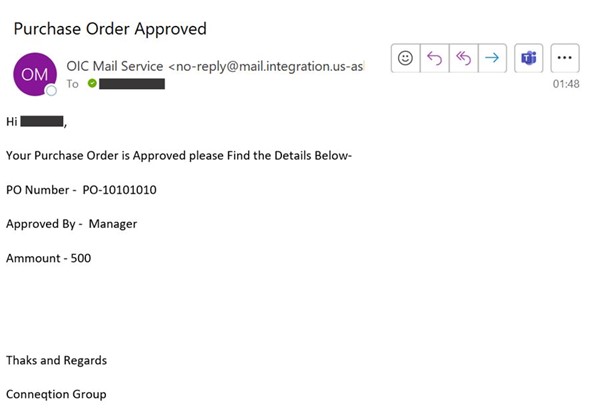The image size is (602, 417).
Task: Open the redacted recipient contact card
Action: (132, 84)
